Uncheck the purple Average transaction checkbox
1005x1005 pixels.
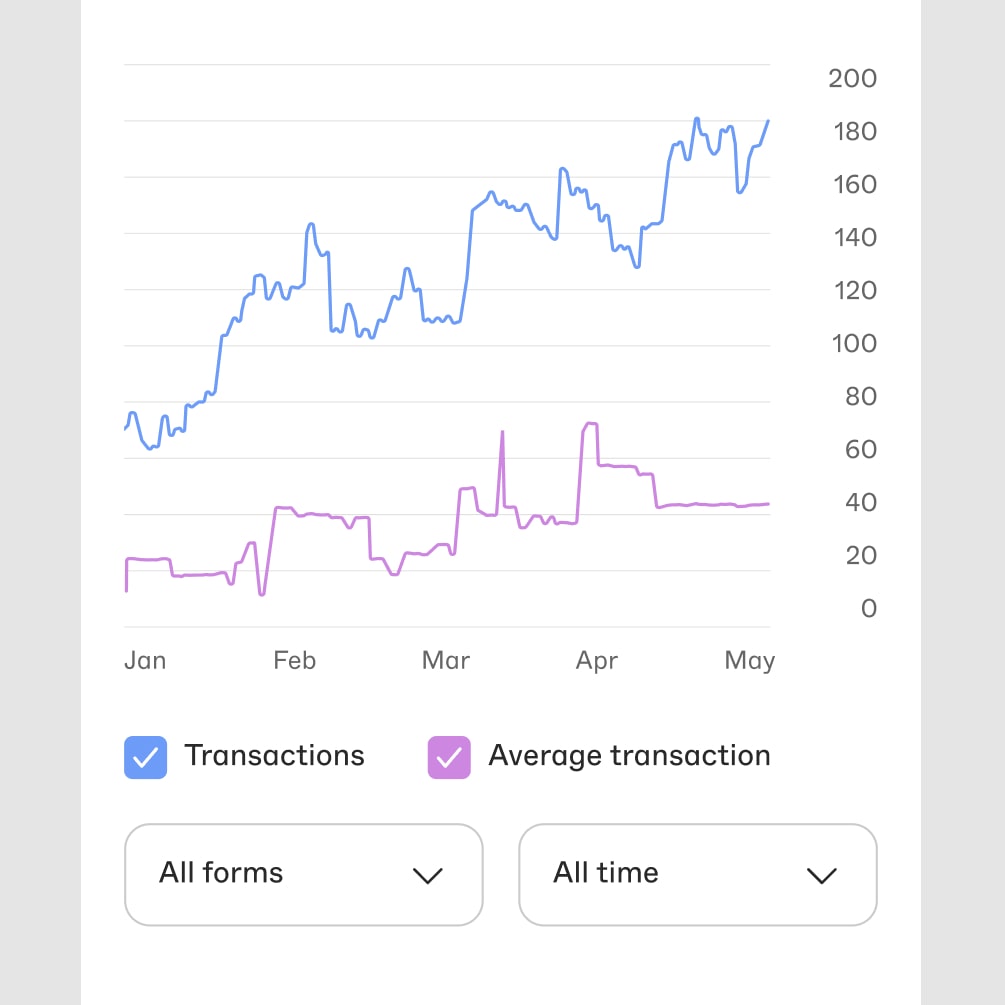pos(449,757)
